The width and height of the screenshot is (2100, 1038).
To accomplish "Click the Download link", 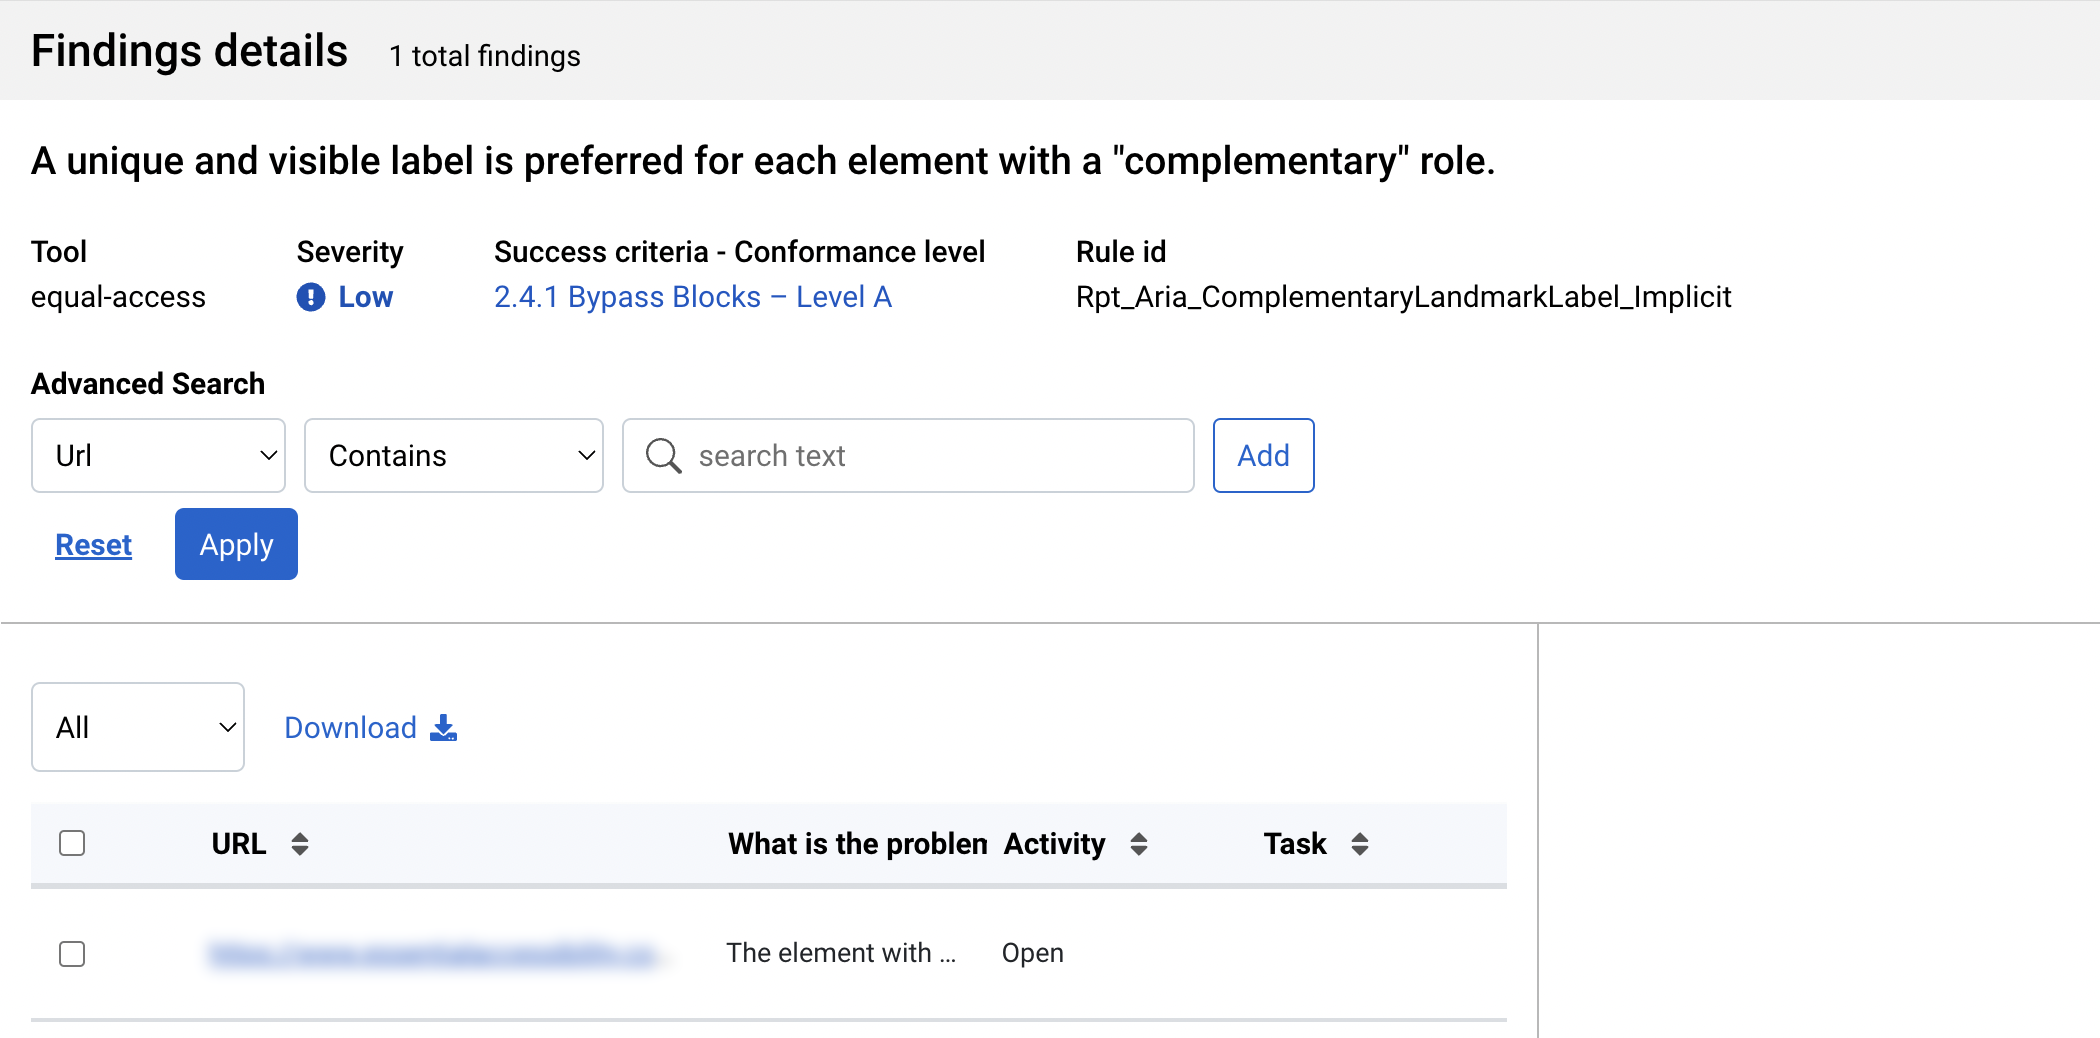I will click(x=350, y=728).
